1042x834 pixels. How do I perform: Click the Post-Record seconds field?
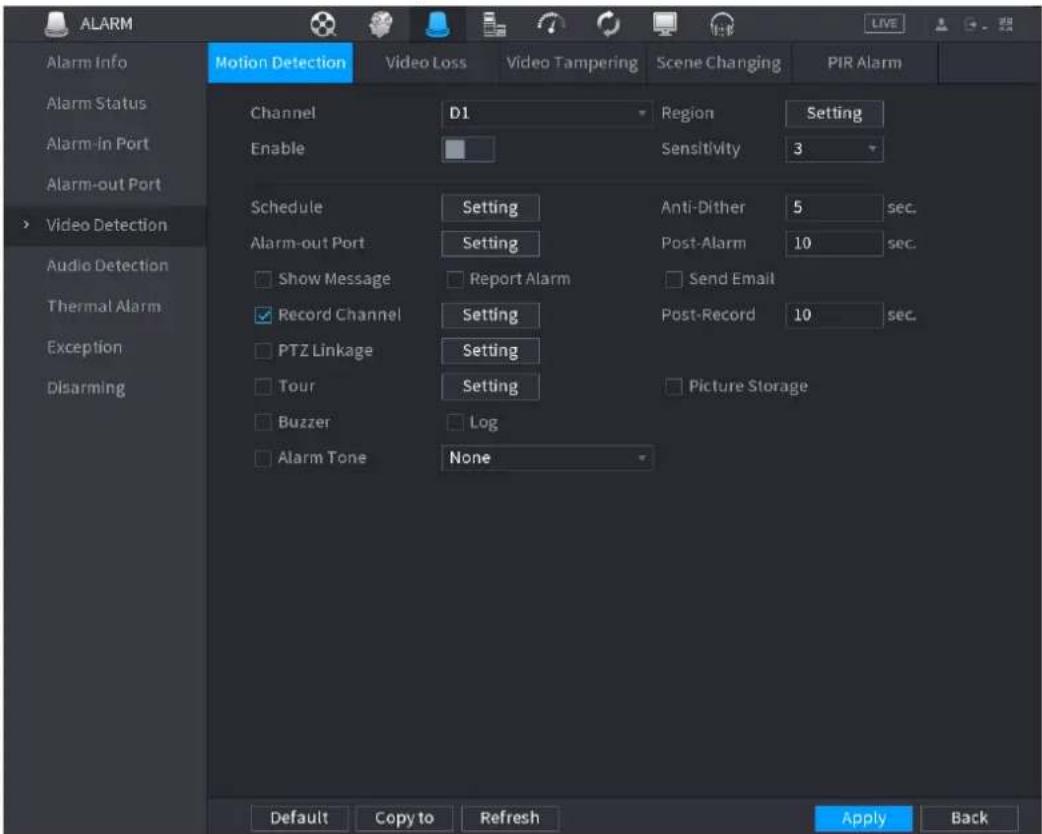point(834,315)
